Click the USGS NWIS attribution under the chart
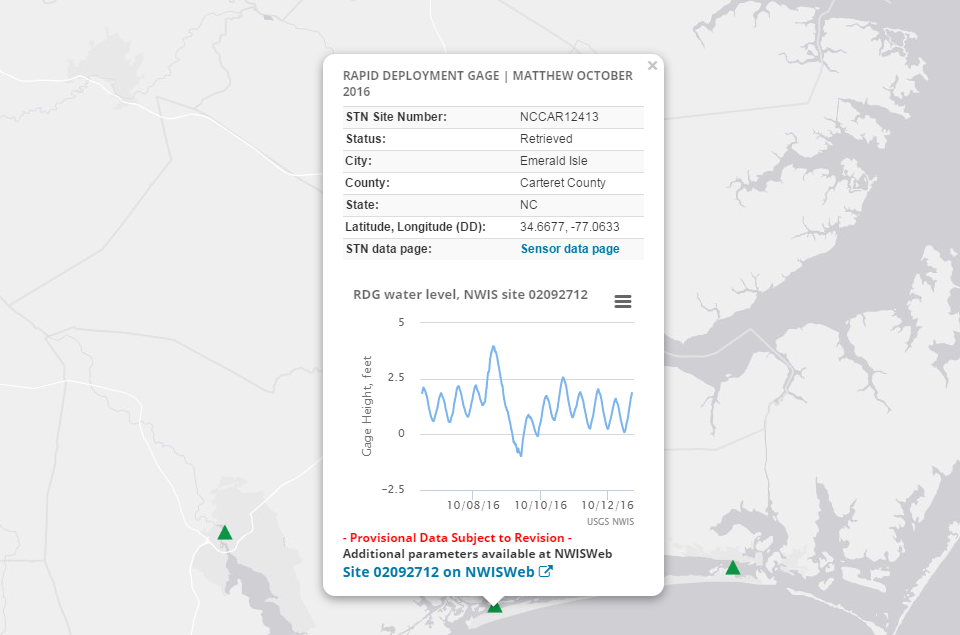The width and height of the screenshot is (960, 635). 609,521
